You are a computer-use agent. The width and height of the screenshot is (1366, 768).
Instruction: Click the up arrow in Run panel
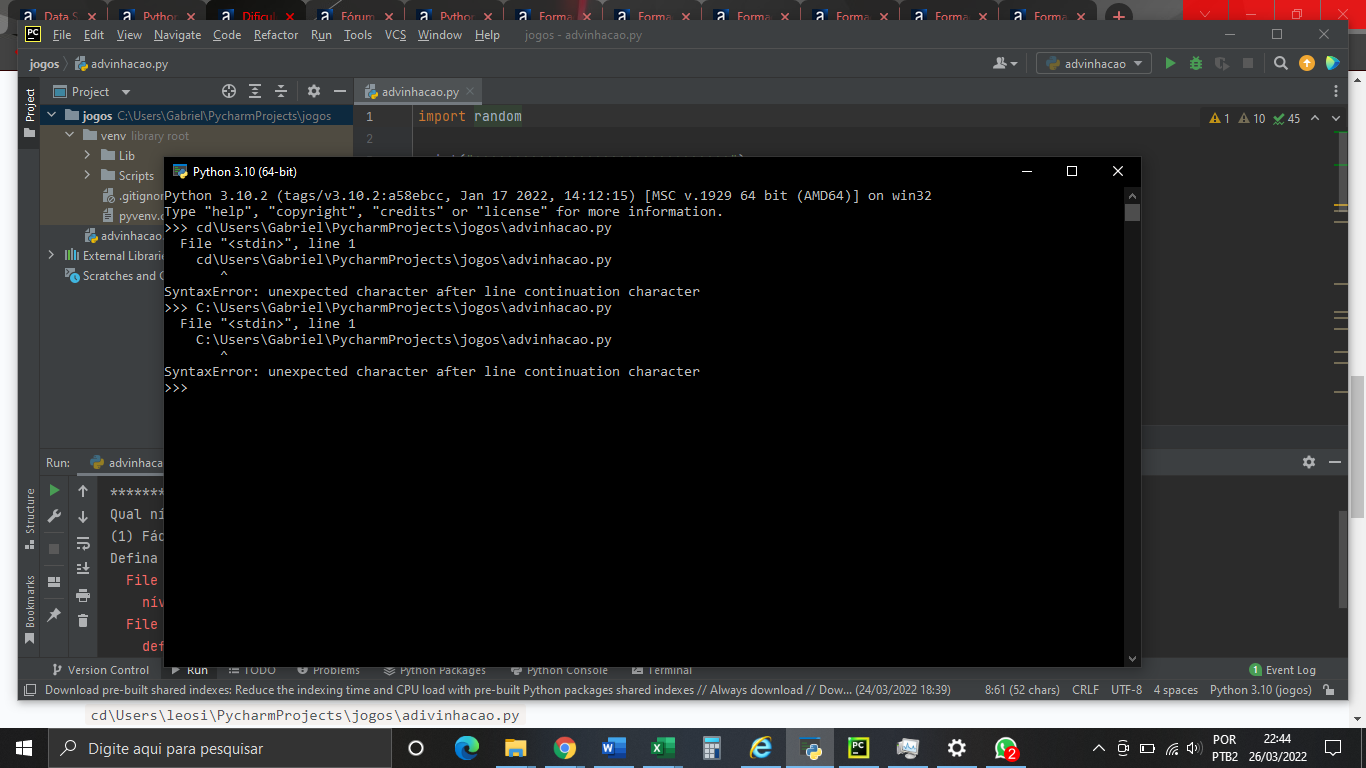click(x=83, y=491)
